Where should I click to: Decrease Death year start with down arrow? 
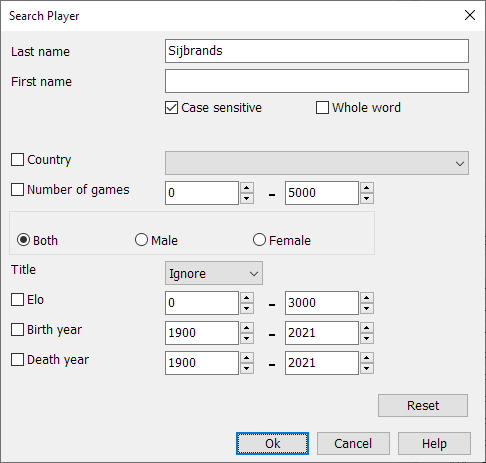(247, 368)
